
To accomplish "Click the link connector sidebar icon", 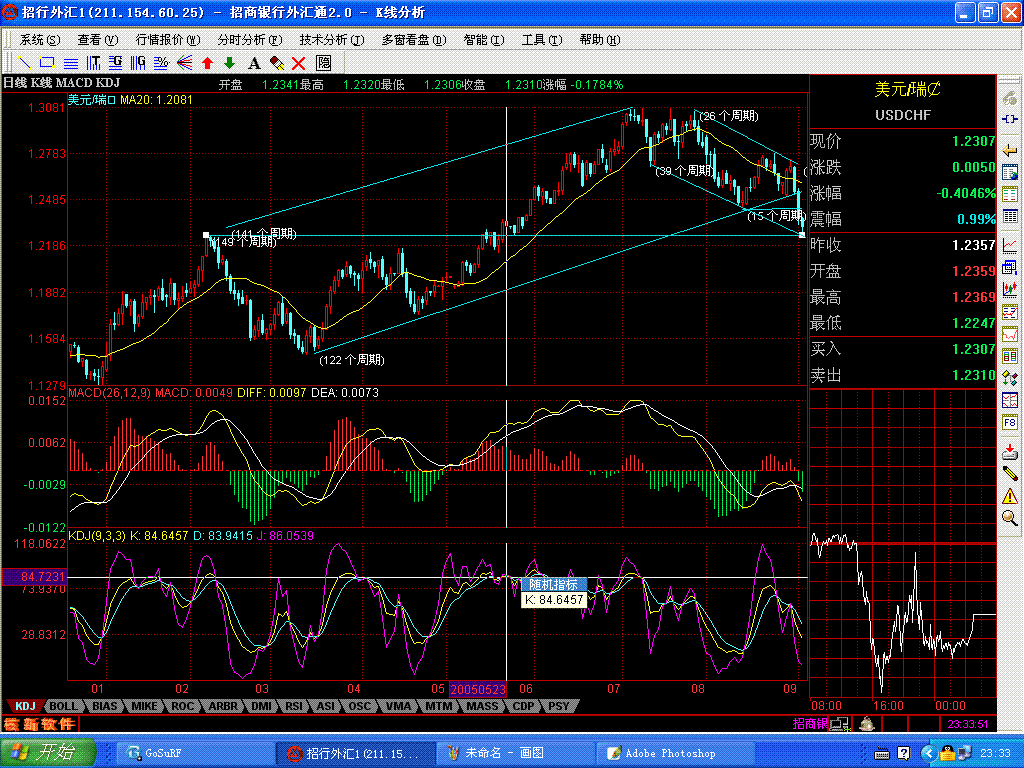I will click(1010, 119).
